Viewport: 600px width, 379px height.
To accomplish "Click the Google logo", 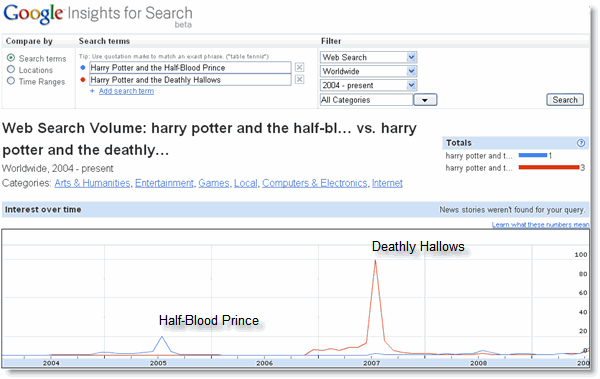I will pos(33,14).
